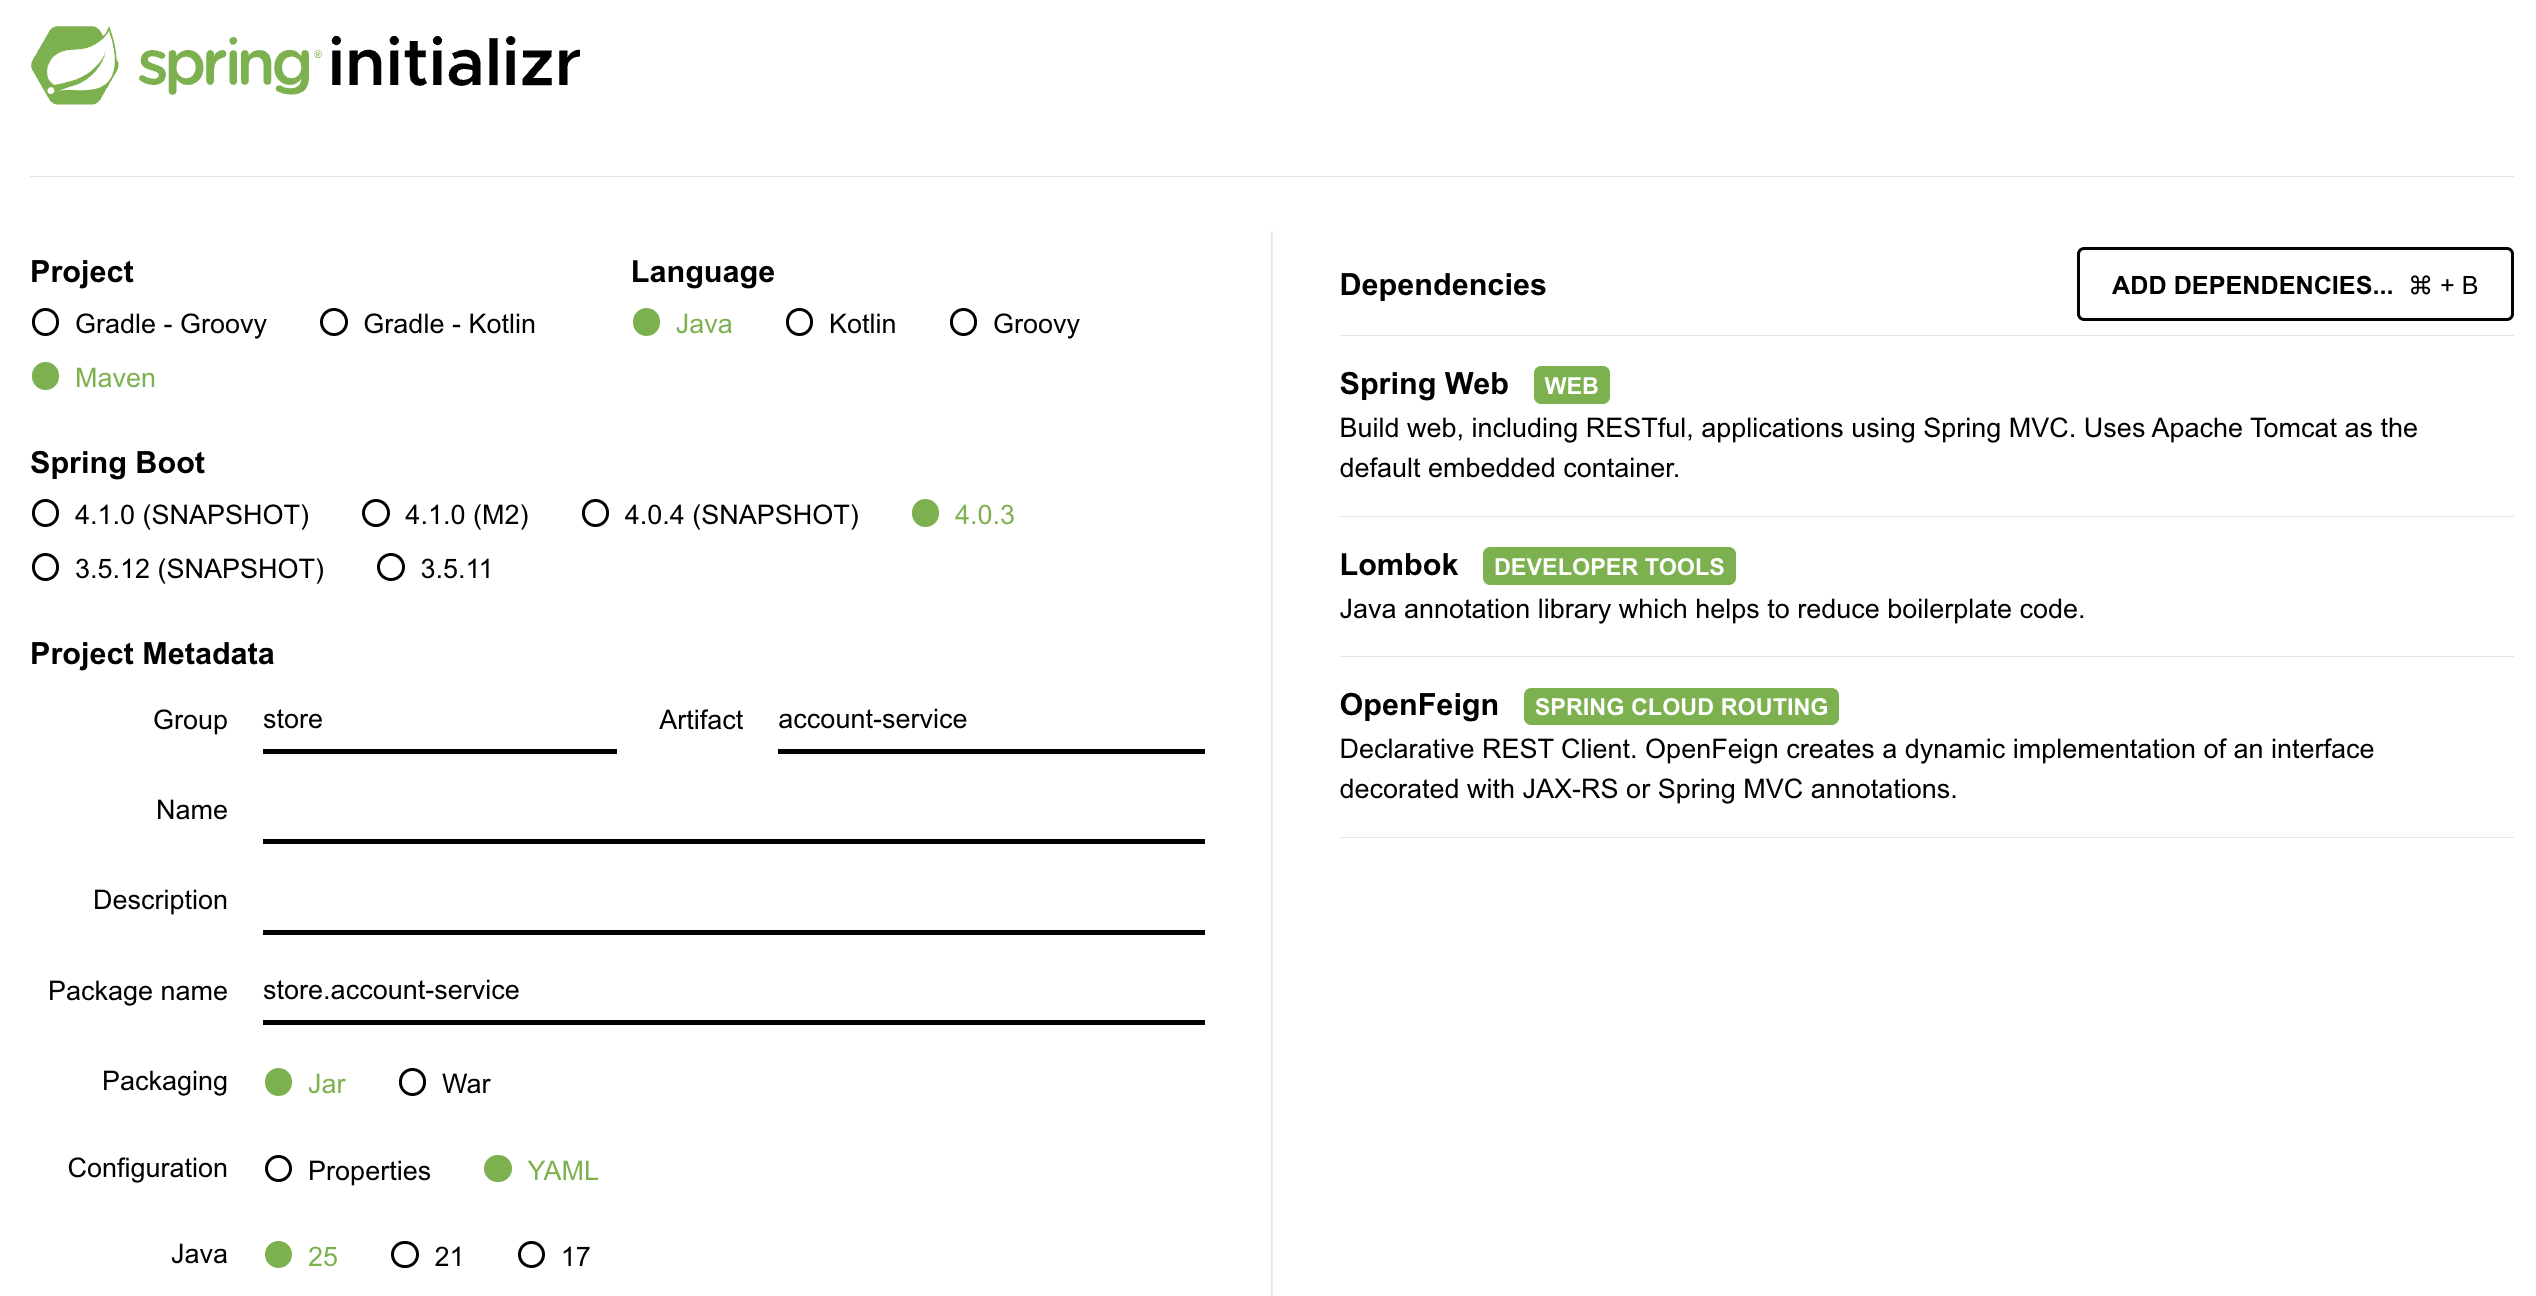
Task: Click the Add Dependencies button
Action: [x=2293, y=285]
